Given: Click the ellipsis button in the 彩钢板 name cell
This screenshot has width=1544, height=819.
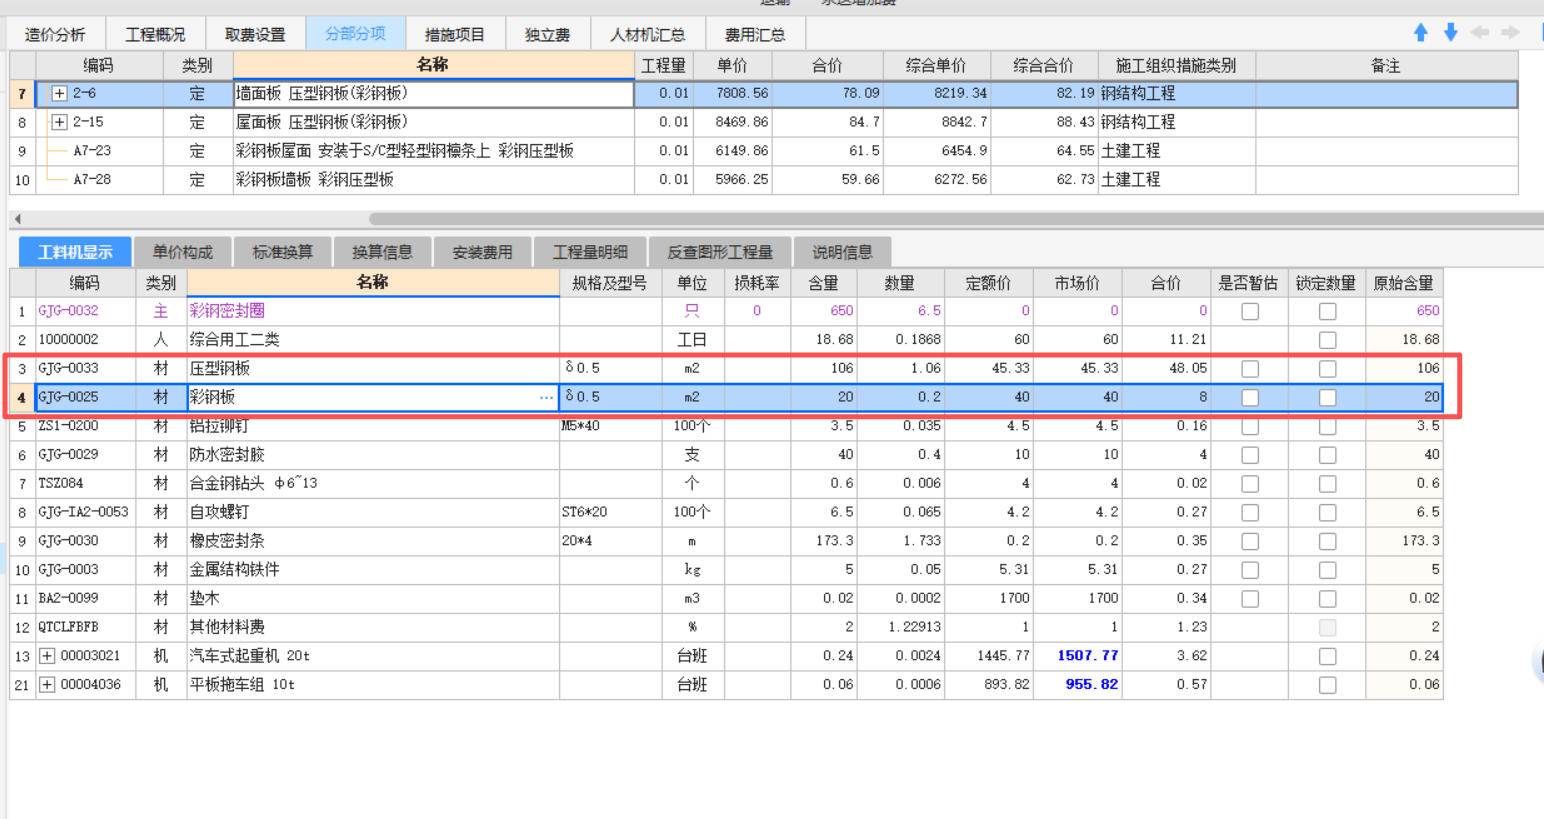Looking at the screenshot, I should click(546, 397).
